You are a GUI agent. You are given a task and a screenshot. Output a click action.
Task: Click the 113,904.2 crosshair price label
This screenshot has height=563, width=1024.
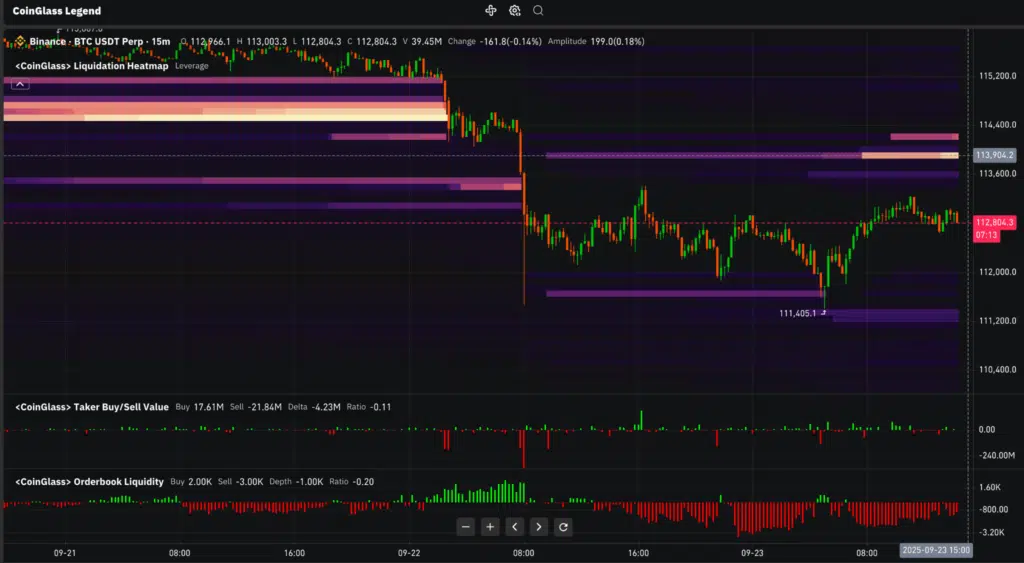pyautogui.click(x=994, y=155)
